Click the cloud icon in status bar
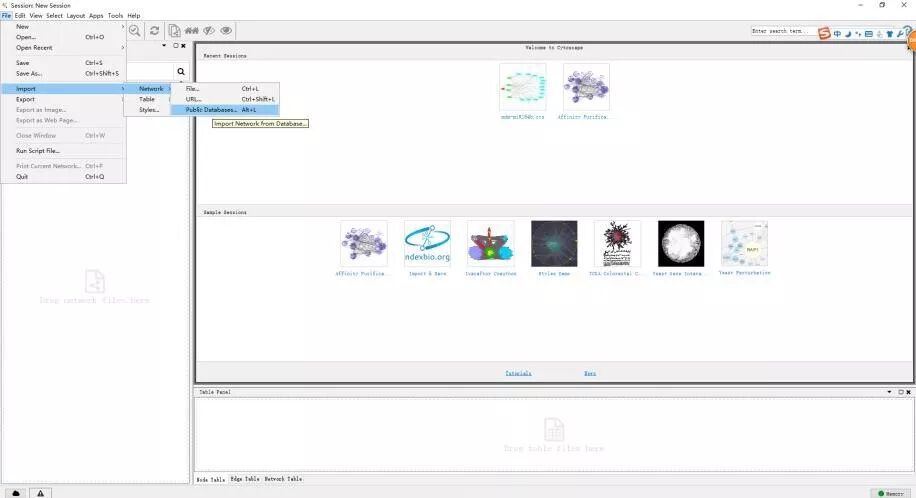This screenshot has height=498, width=916. (16, 493)
